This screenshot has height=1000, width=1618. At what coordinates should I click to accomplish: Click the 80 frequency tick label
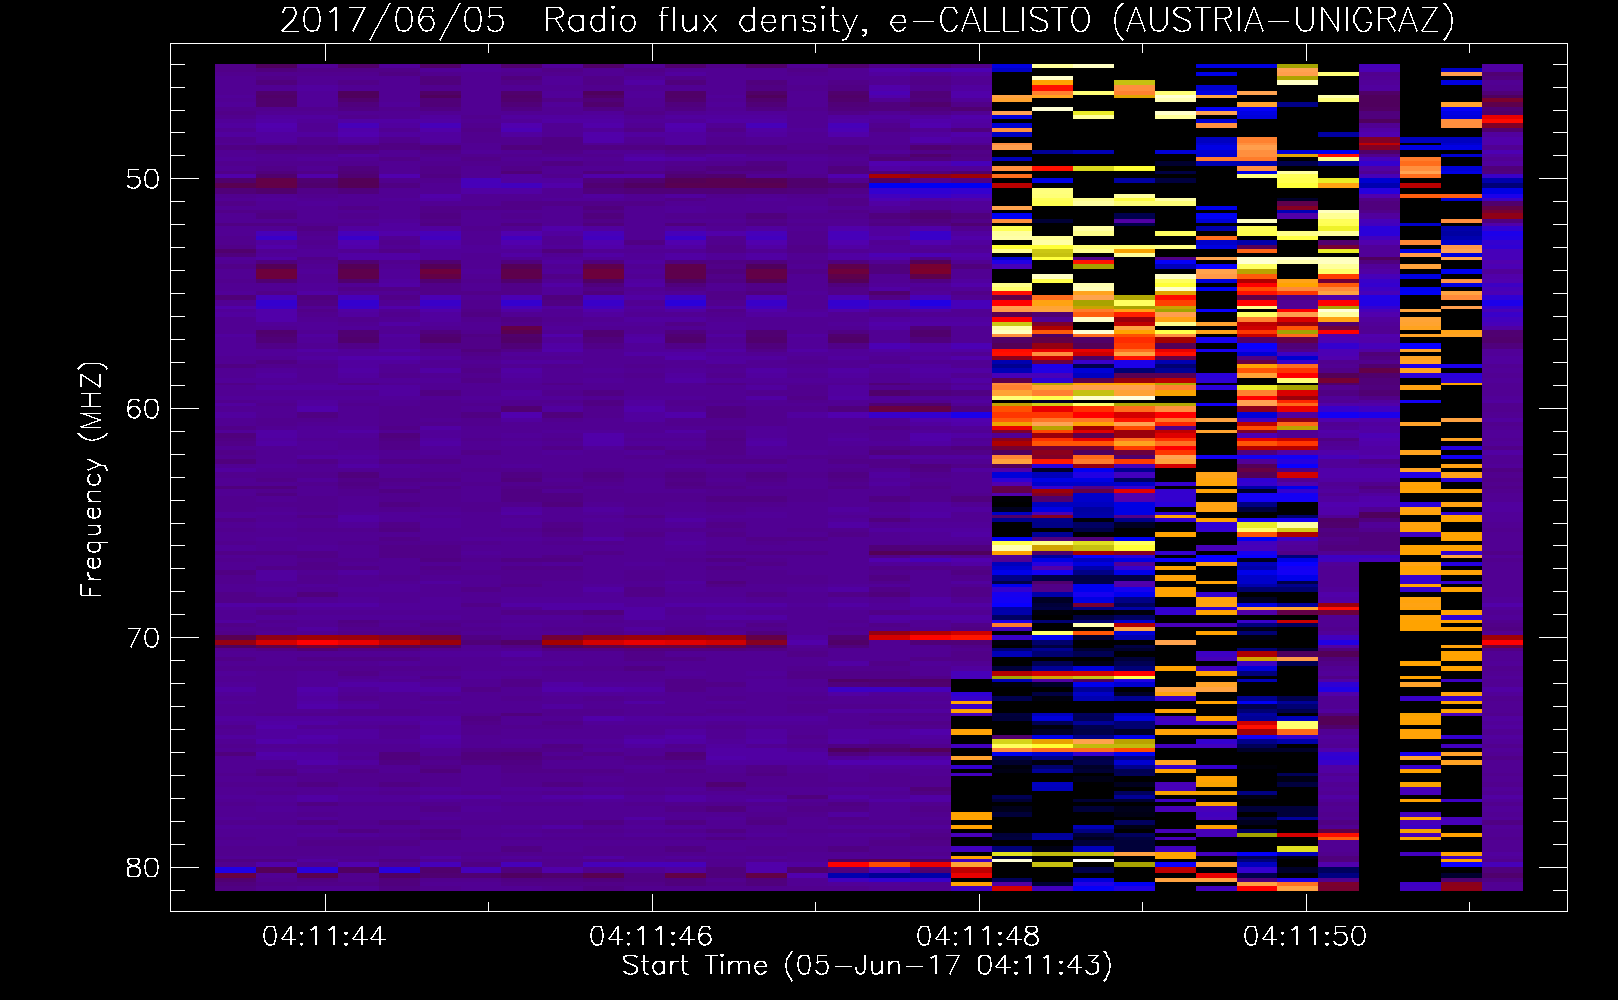143,867
